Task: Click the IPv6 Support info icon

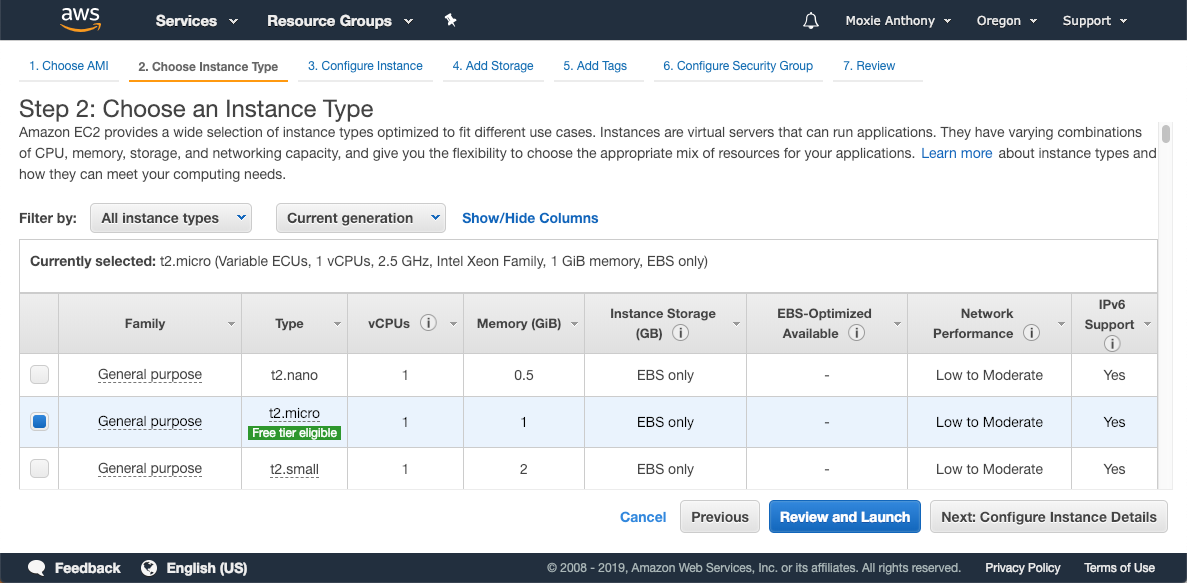Action: pyautogui.click(x=1111, y=344)
